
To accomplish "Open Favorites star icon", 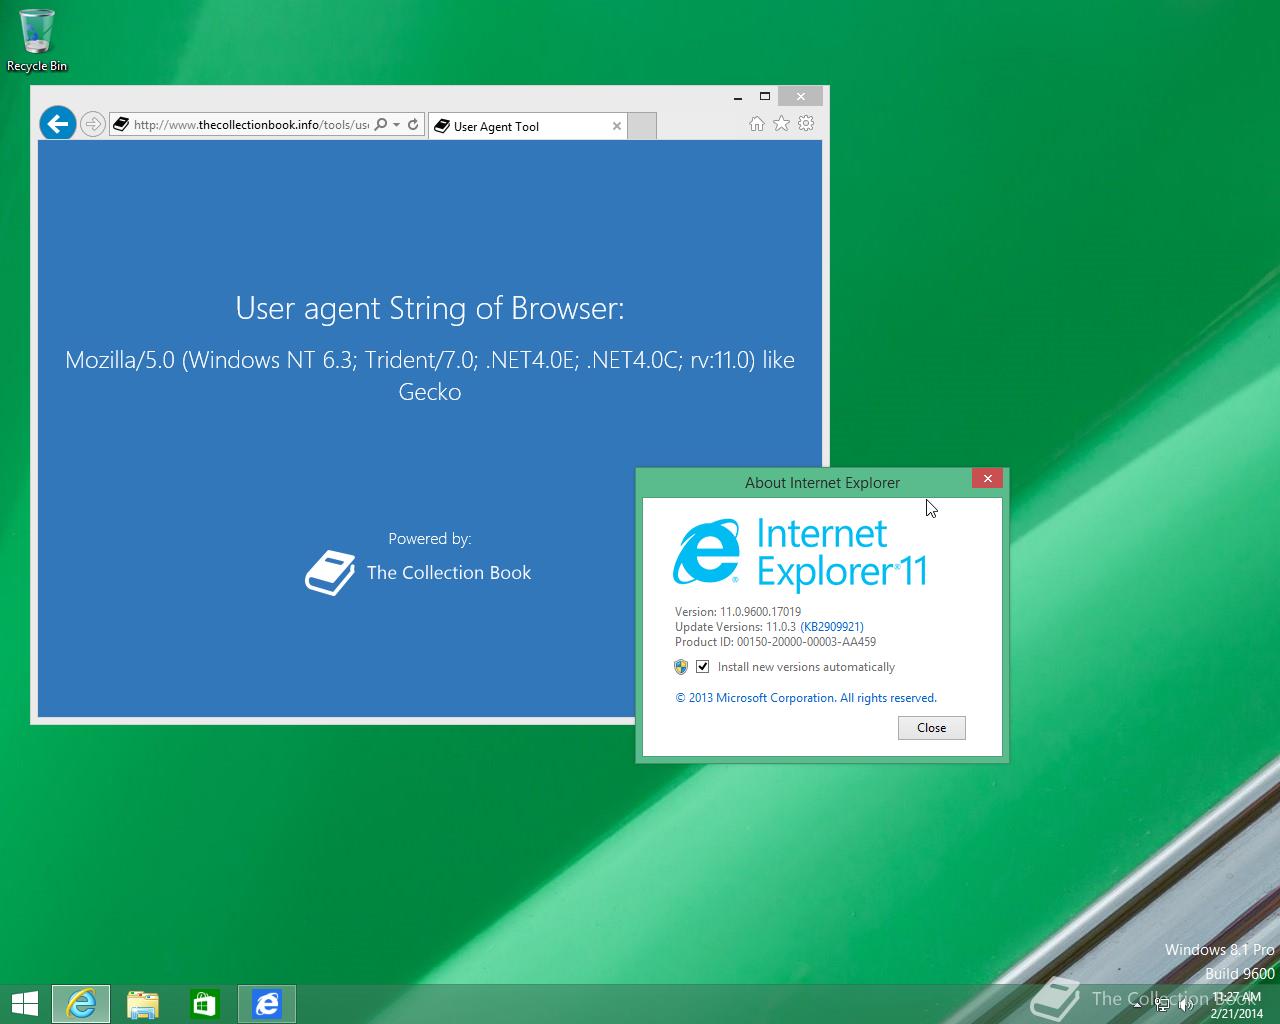I will point(781,123).
